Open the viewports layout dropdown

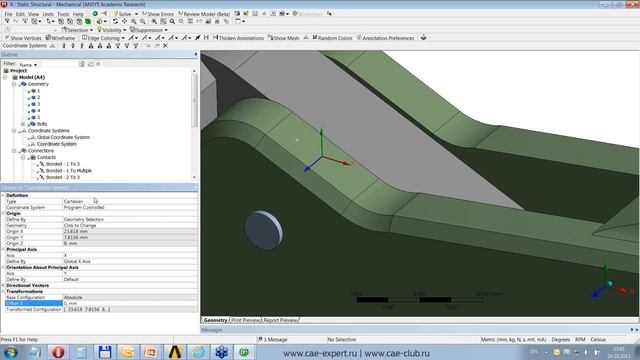240,21
